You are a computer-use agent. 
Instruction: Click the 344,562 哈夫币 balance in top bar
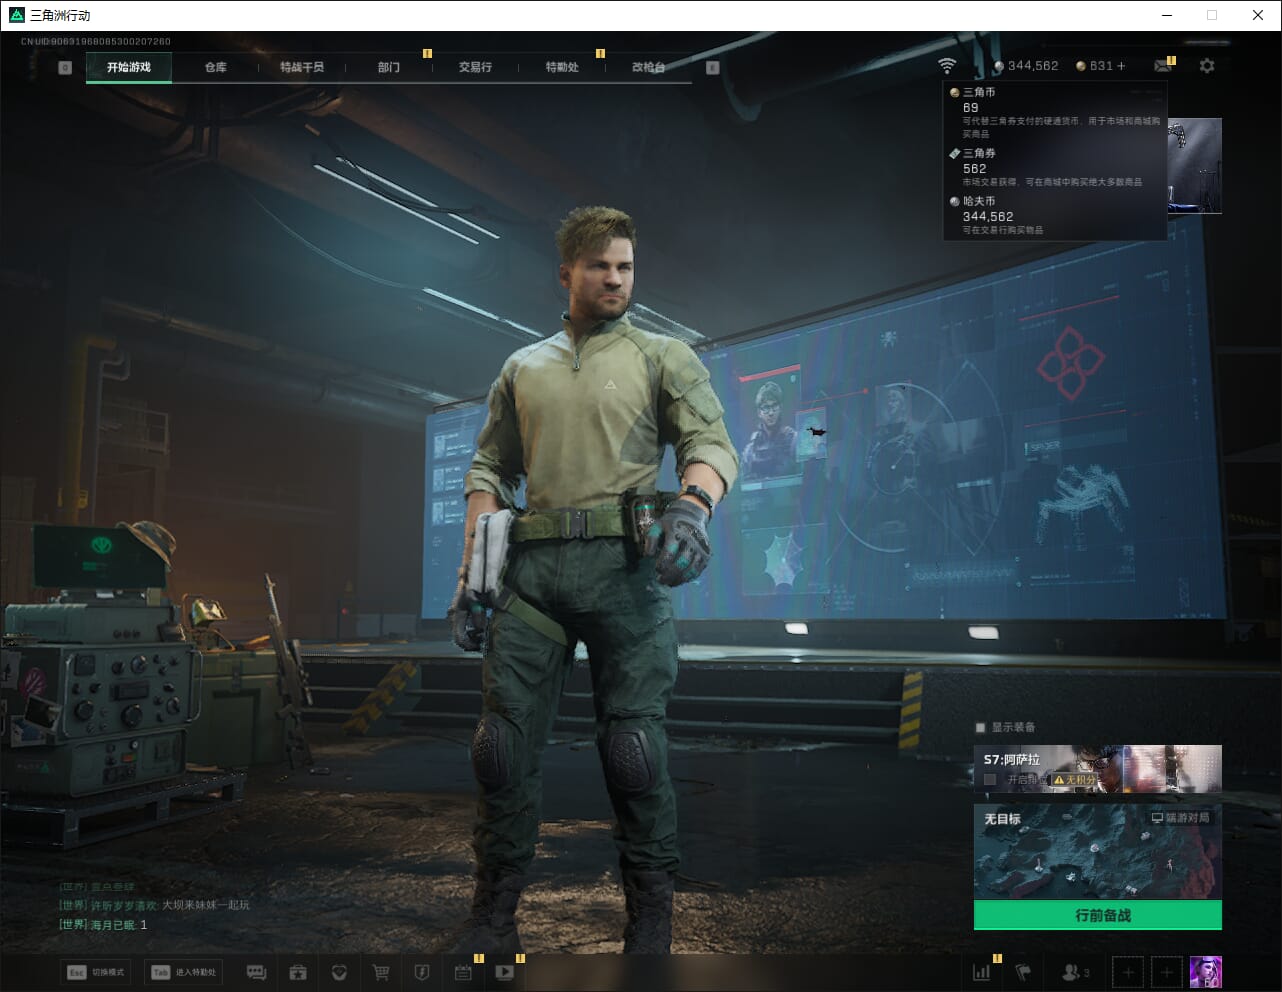(1026, 66)
